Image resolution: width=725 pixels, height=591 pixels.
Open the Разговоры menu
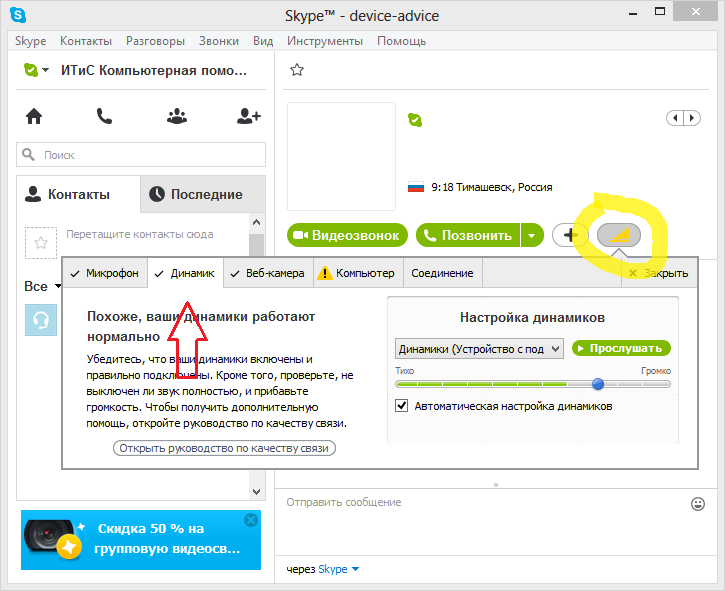point(155,41)
